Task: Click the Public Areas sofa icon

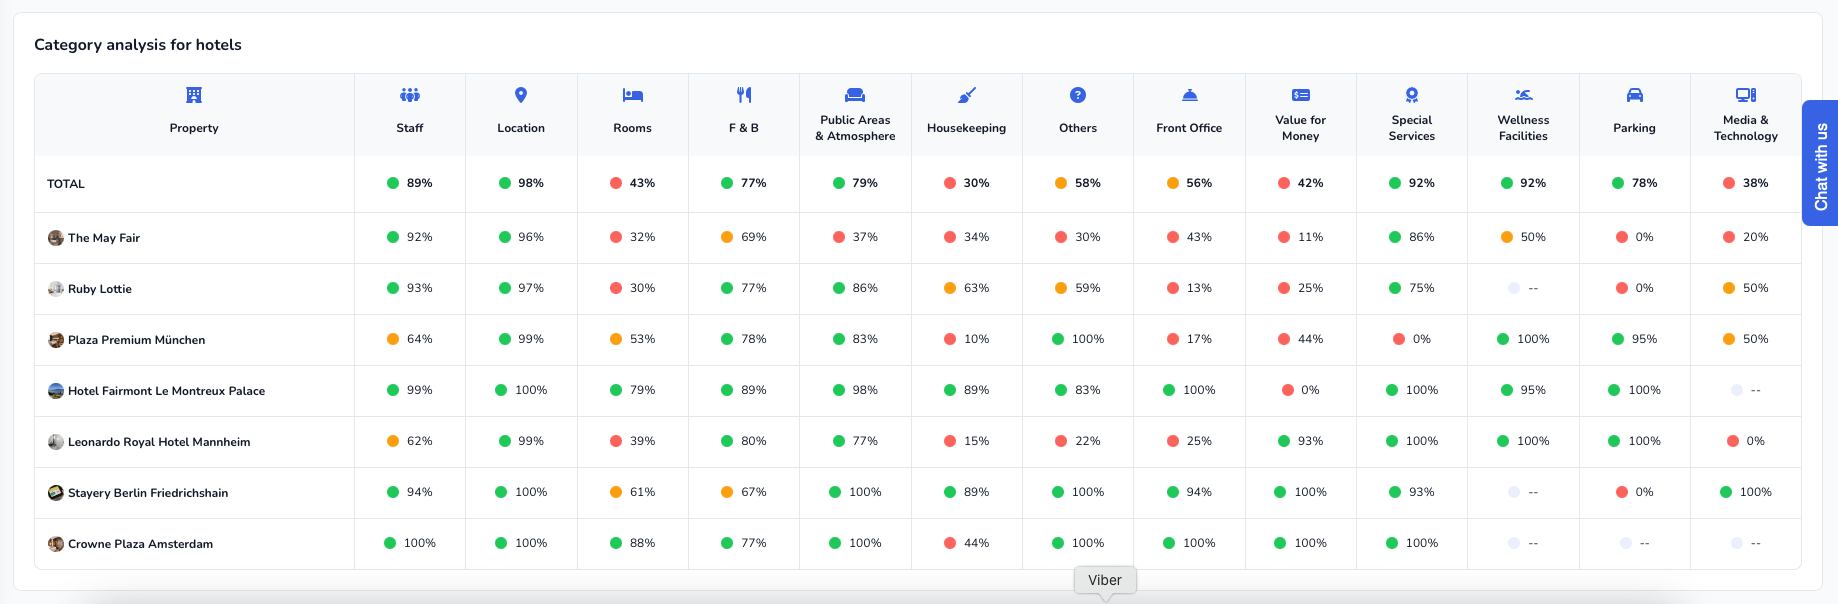Action: pos(855,95)
